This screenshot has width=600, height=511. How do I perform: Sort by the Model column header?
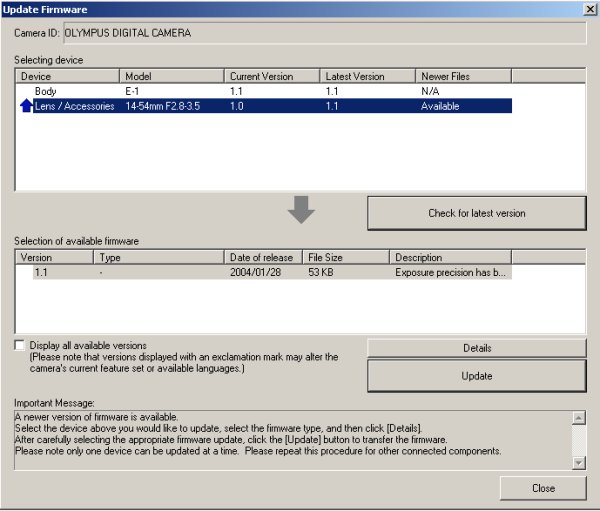tap(172, 76)
